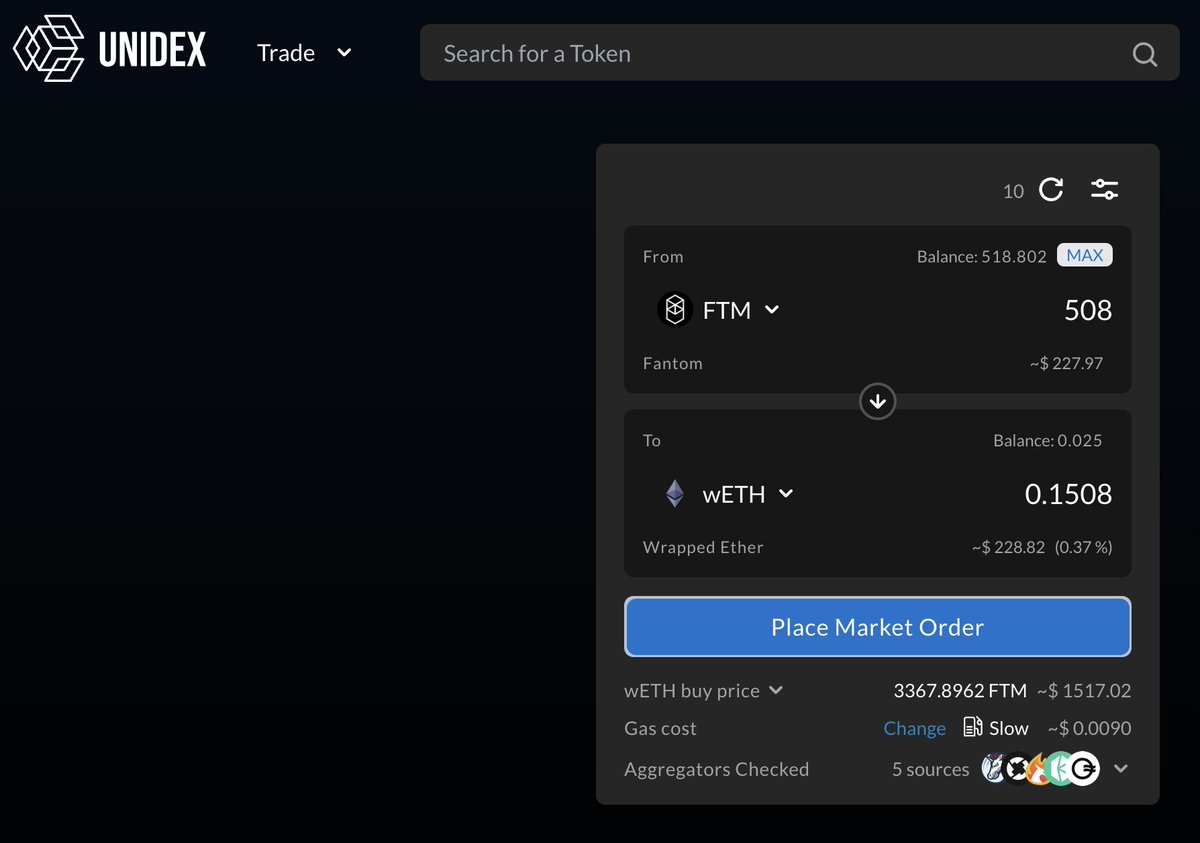1200x843 pixels.
Task: Edit the To amount 0.1508
Action: tap(1068, 494)
